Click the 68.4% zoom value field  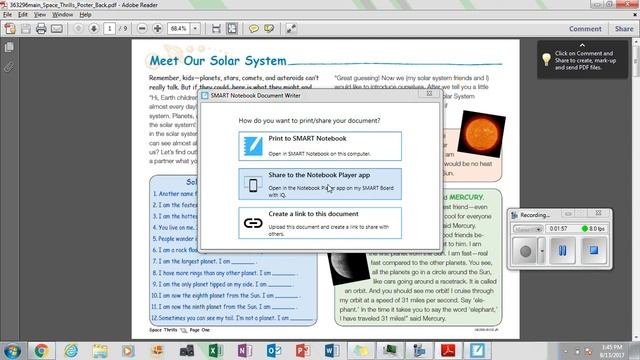[x=179, y=29]
